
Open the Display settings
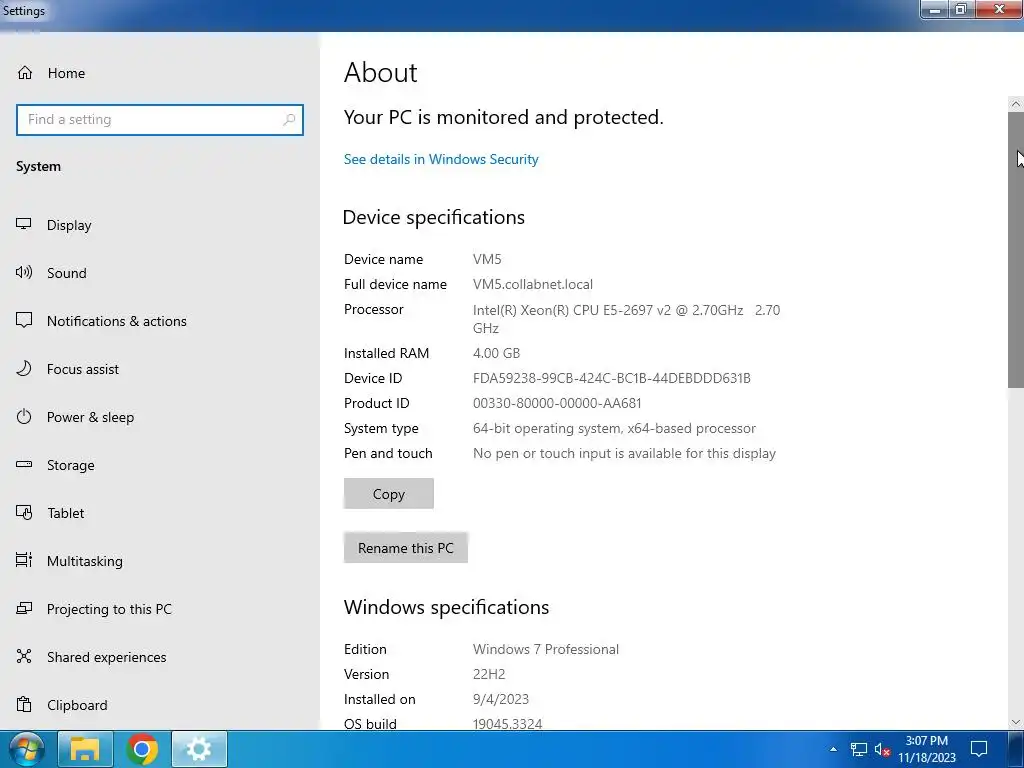tap(54, 225)
